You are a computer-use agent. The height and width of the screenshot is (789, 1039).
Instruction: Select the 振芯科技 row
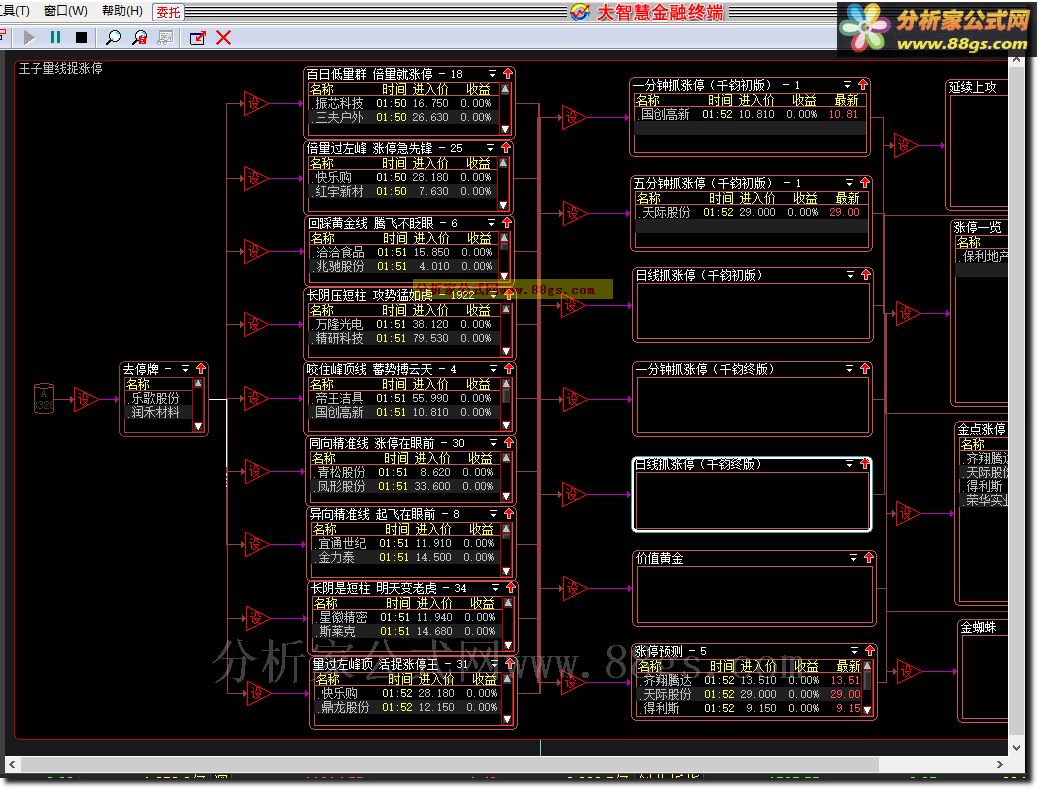(404, 103)
